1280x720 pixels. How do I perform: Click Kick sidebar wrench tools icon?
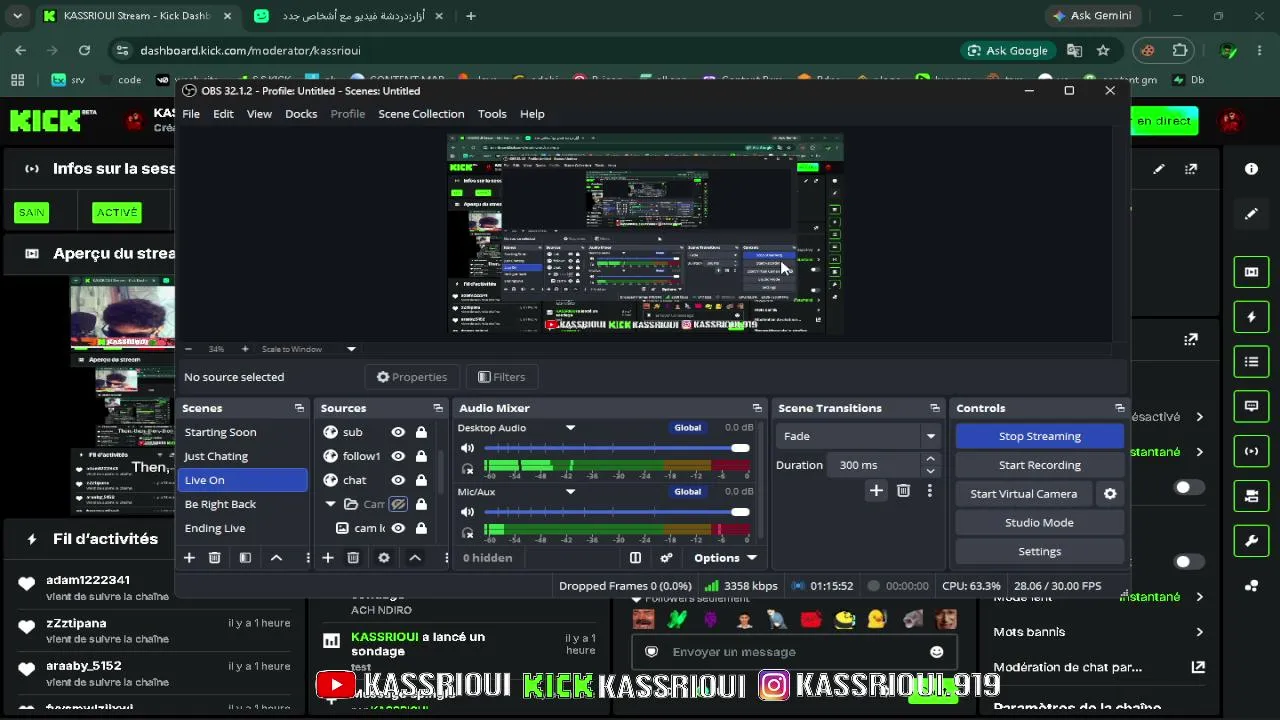tap(1251, 541)
